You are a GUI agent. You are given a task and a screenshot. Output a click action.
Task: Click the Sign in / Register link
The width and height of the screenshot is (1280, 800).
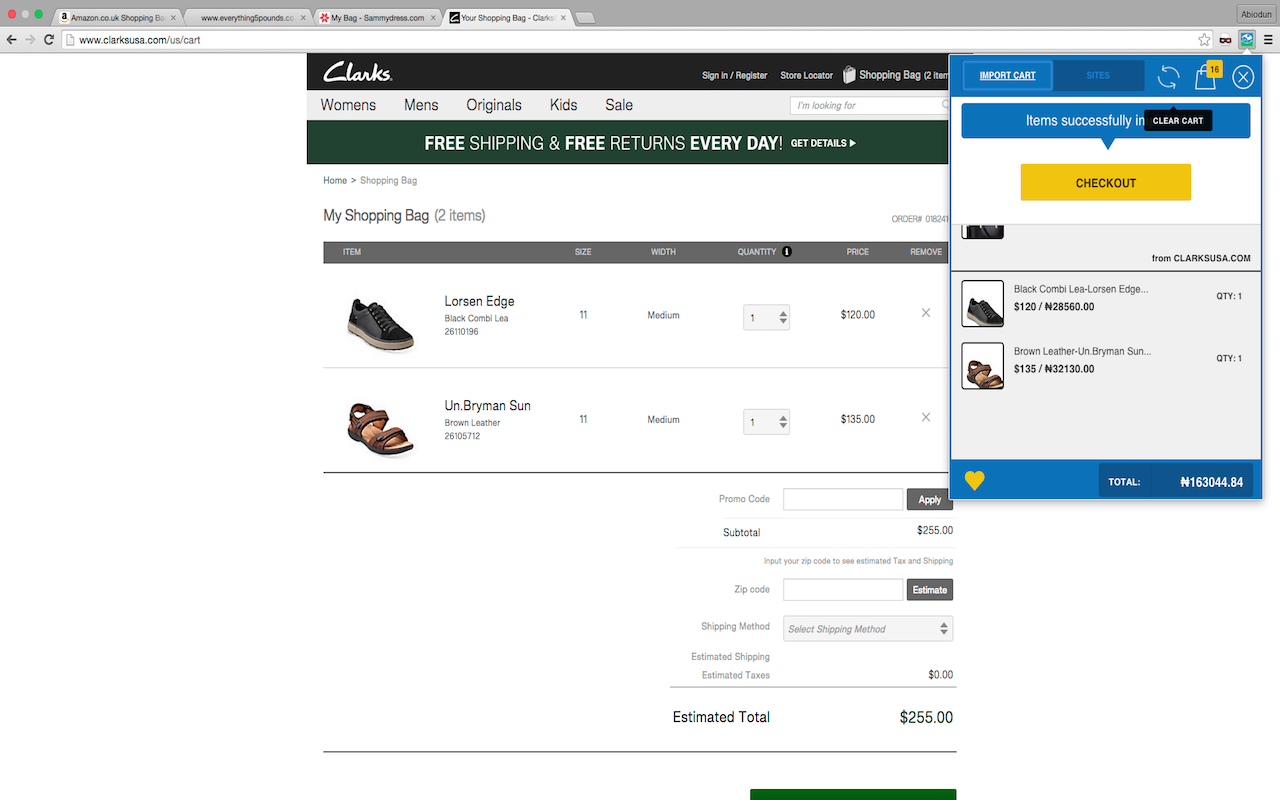[x=735, y=76]
